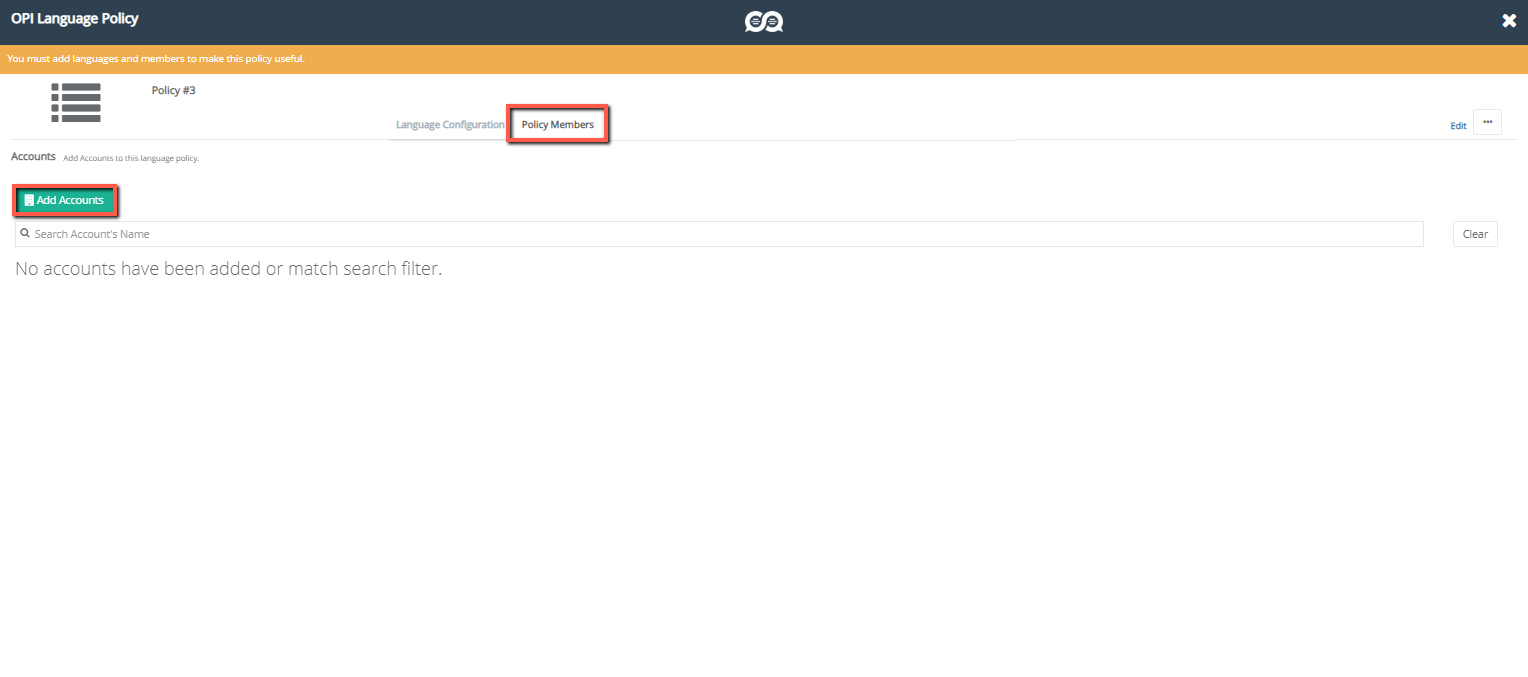Click the dark header bar right of the logo

coord(1100,21)
